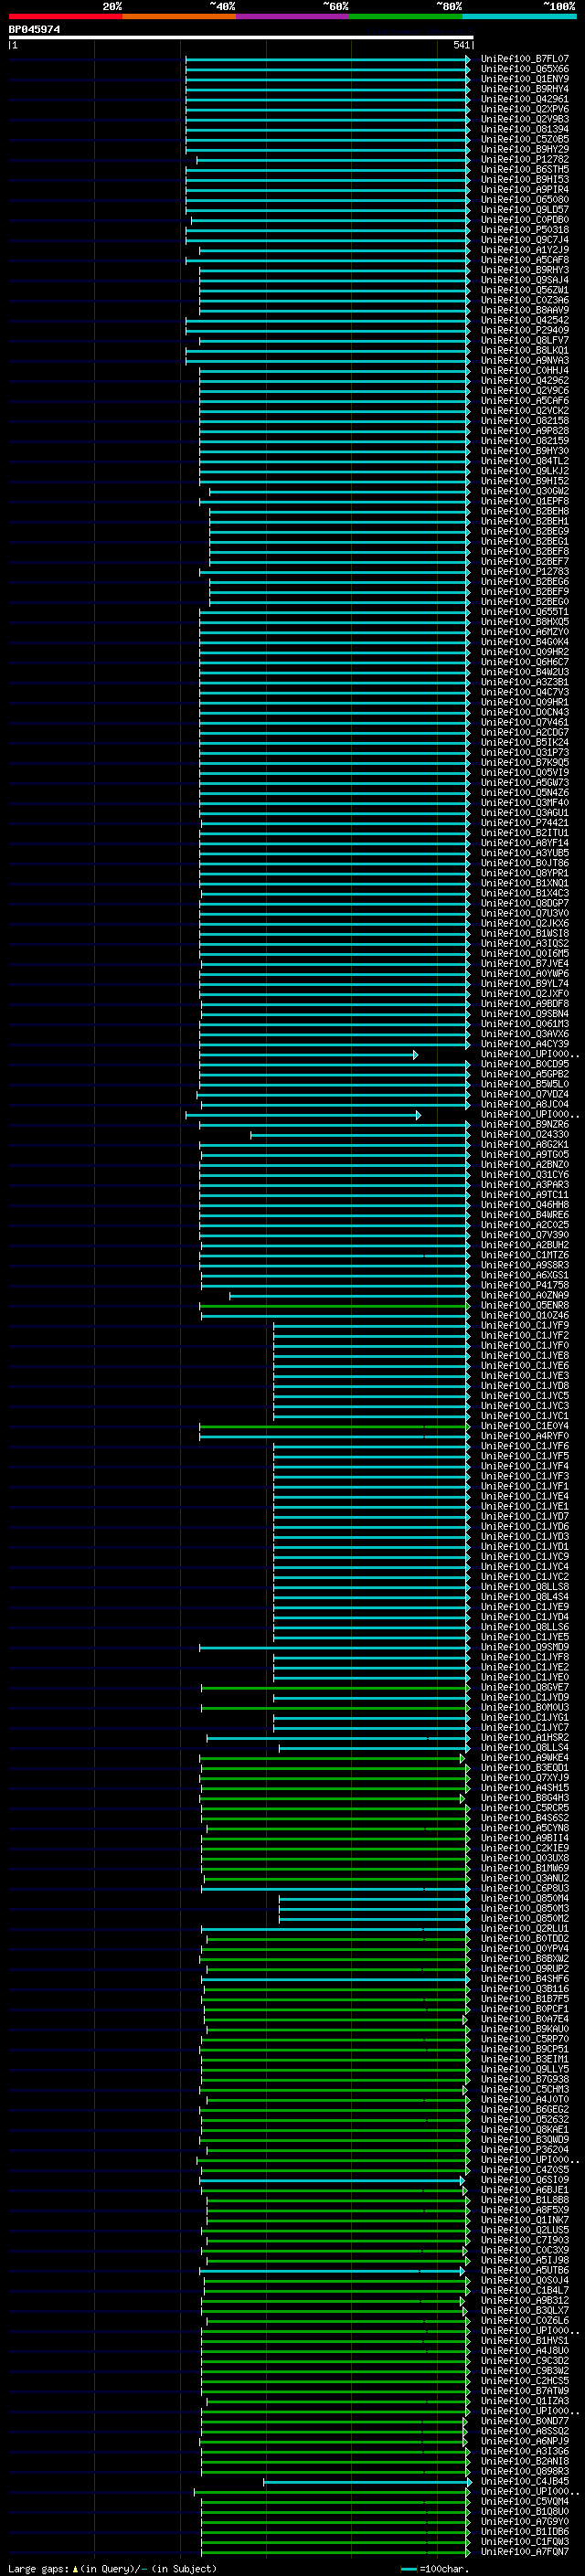585x2576 pixels.
Task: Select the UniRef100_B6STH5 label
Action: click(524, 169)
